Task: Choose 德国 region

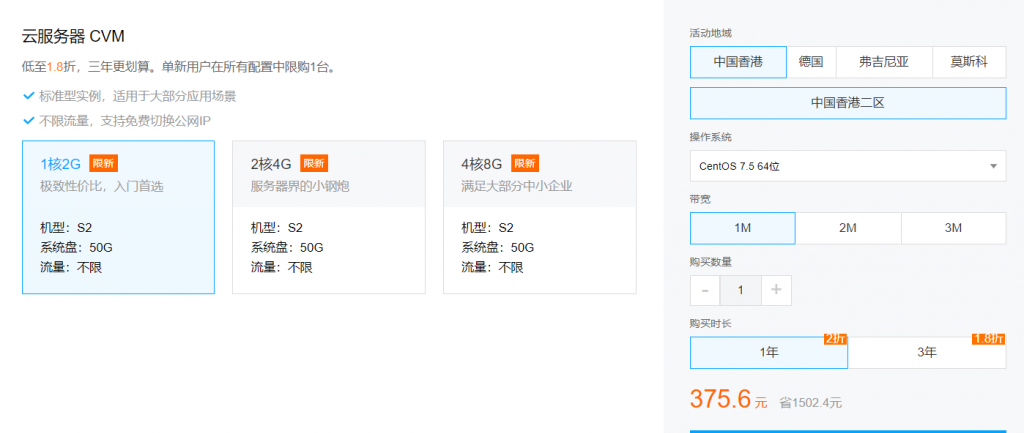Action: 811,63
